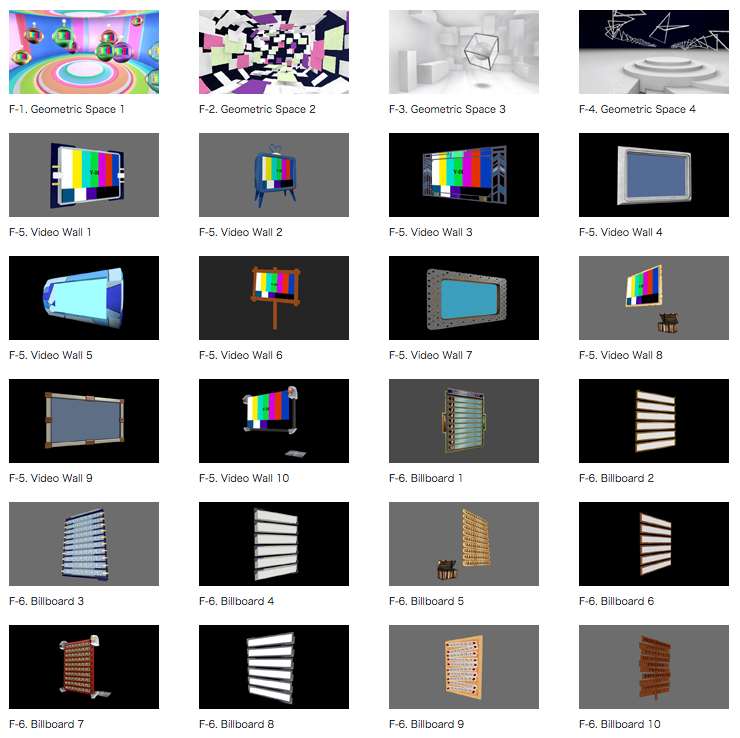Open the Geometric Space 2 thumbnail
The height and width of the screenshot is (738, 740).
274,52
